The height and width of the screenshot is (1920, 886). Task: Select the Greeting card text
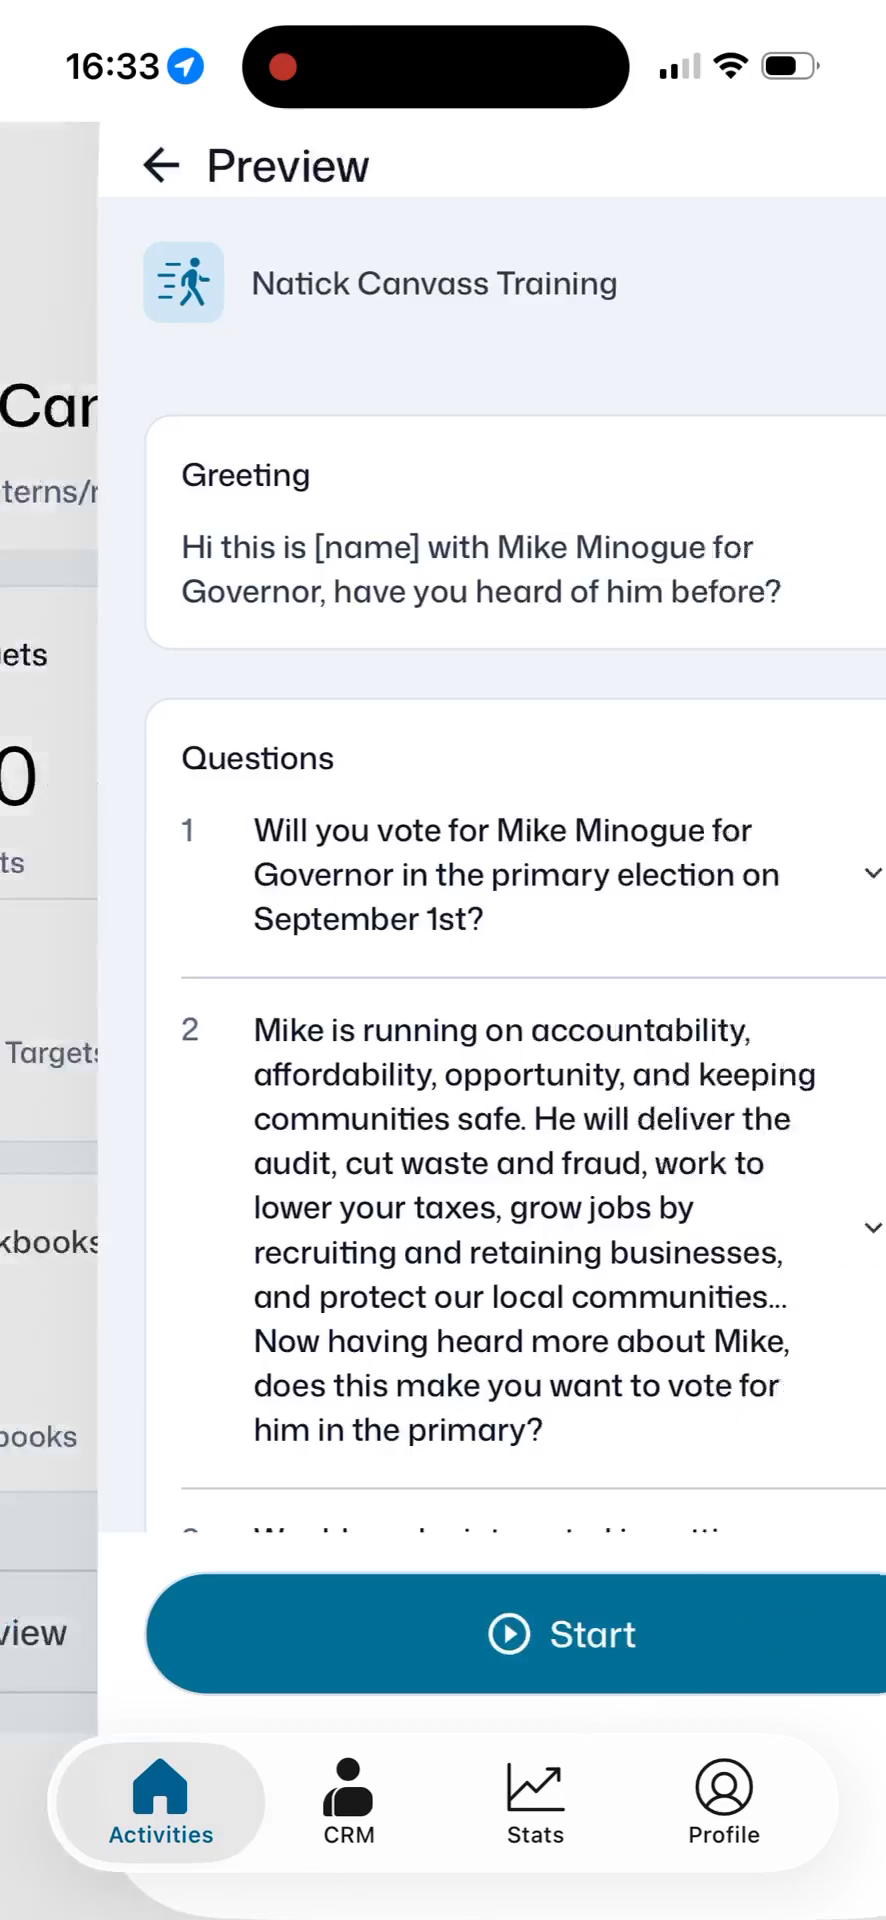[x=481, y=569]
